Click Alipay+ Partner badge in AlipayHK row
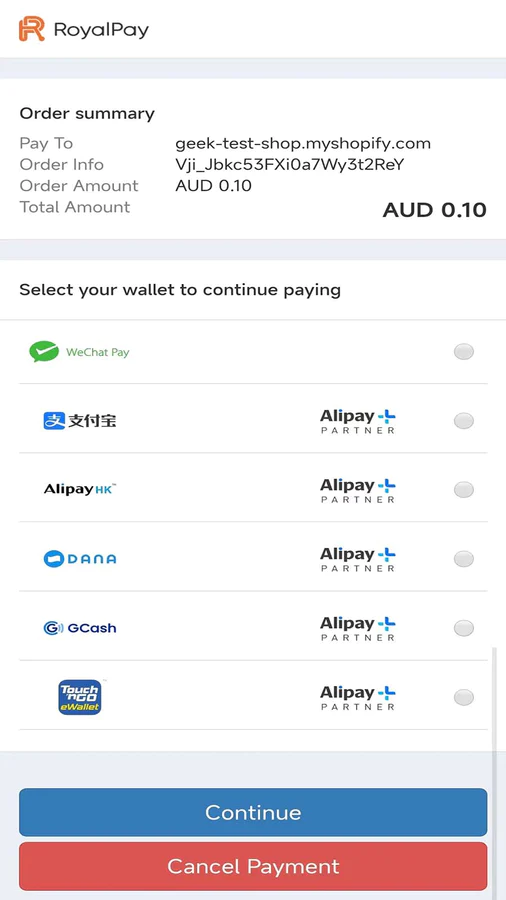 point(358,491)
